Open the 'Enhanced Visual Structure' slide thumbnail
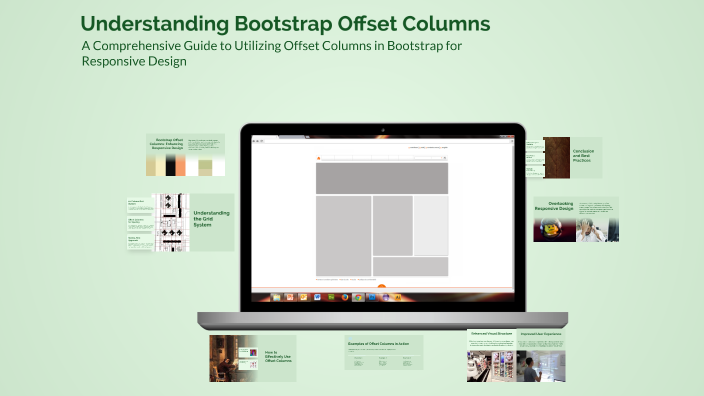Viewport: 704px width, 396px height. point(492,356)
